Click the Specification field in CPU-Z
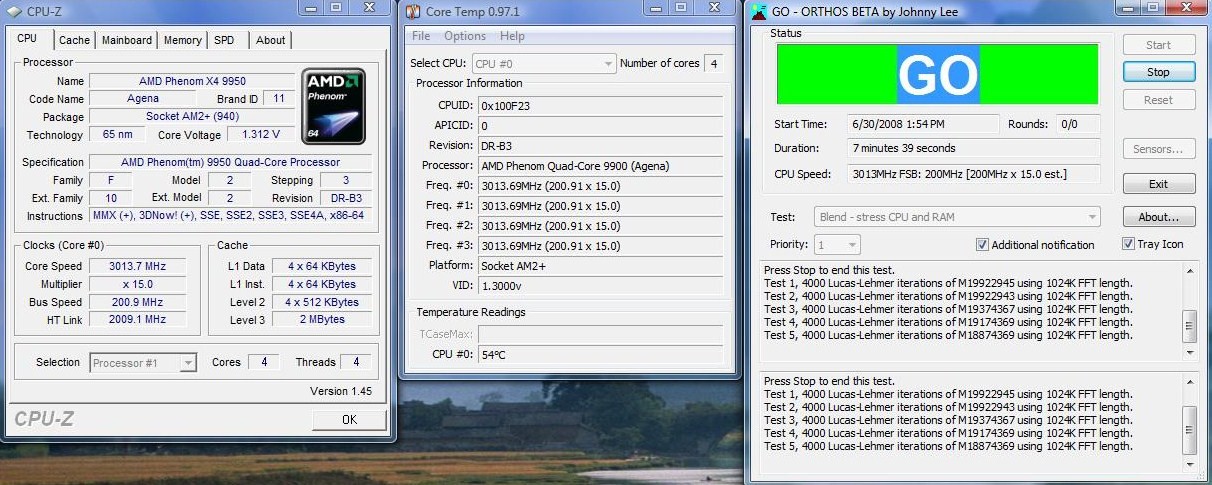The height and width of the screenshot is (485, 1212). (231, 162)
